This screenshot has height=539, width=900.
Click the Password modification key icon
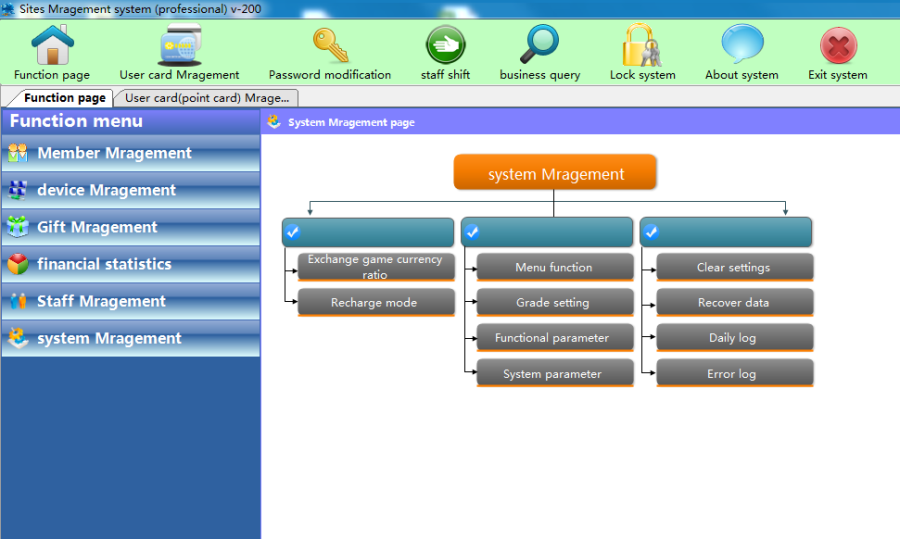click(331, 45)
